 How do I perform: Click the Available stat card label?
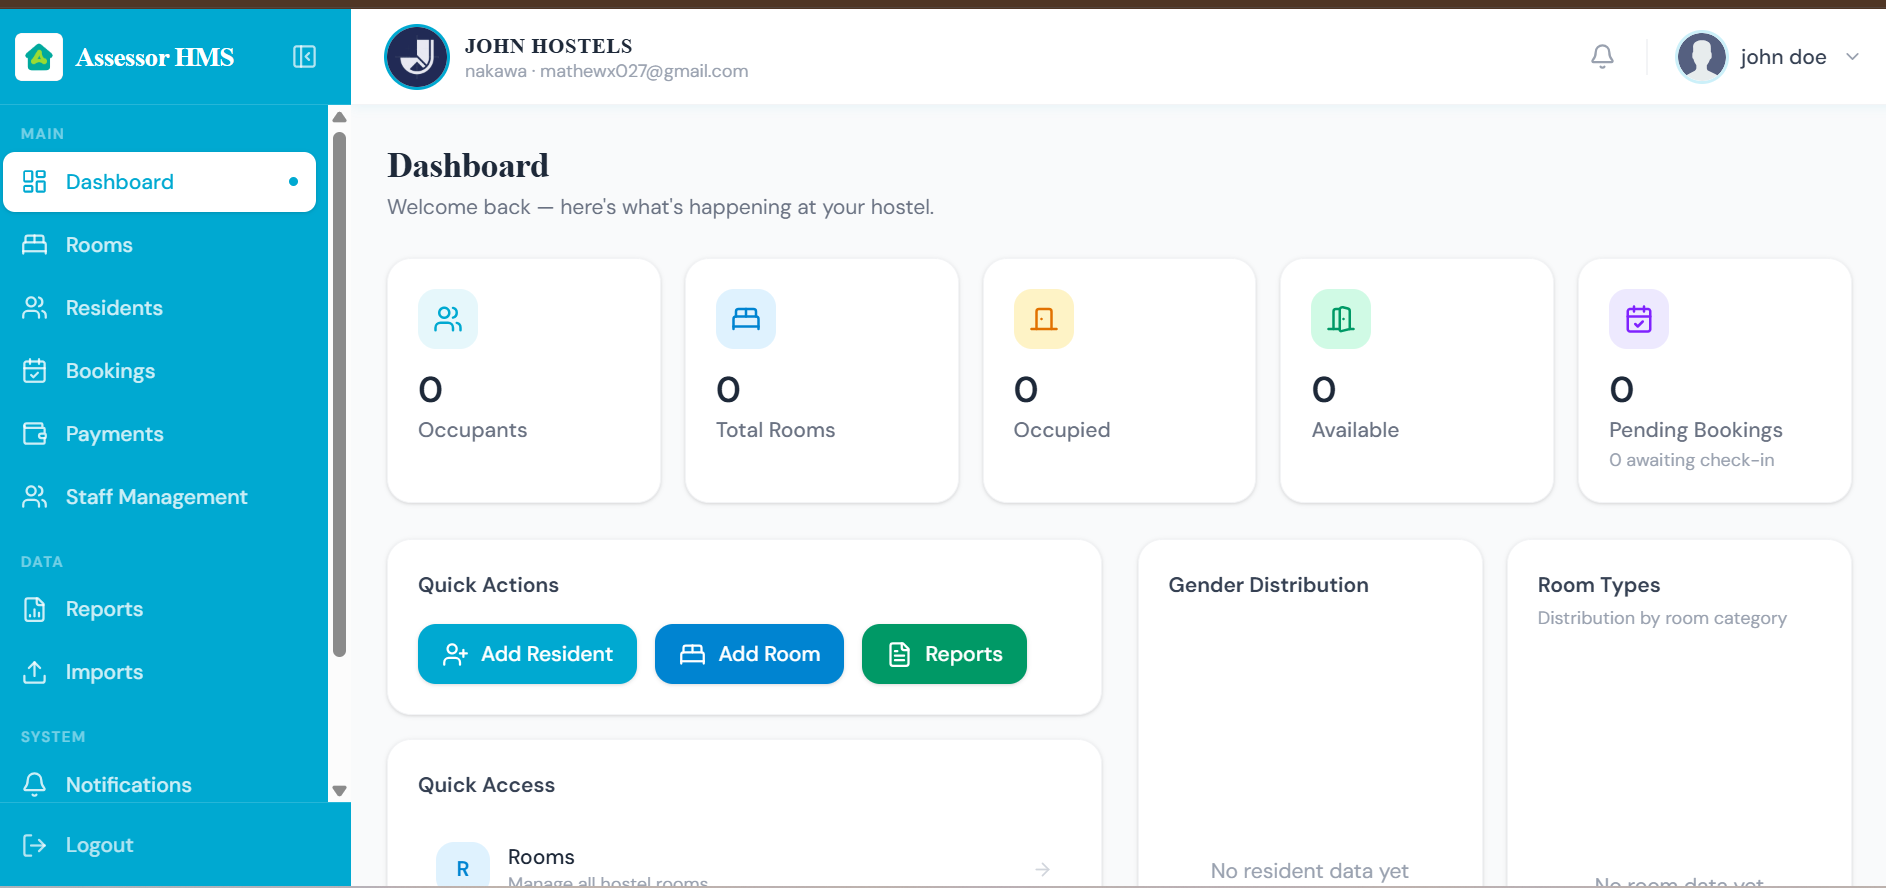tap(1355, 430)
